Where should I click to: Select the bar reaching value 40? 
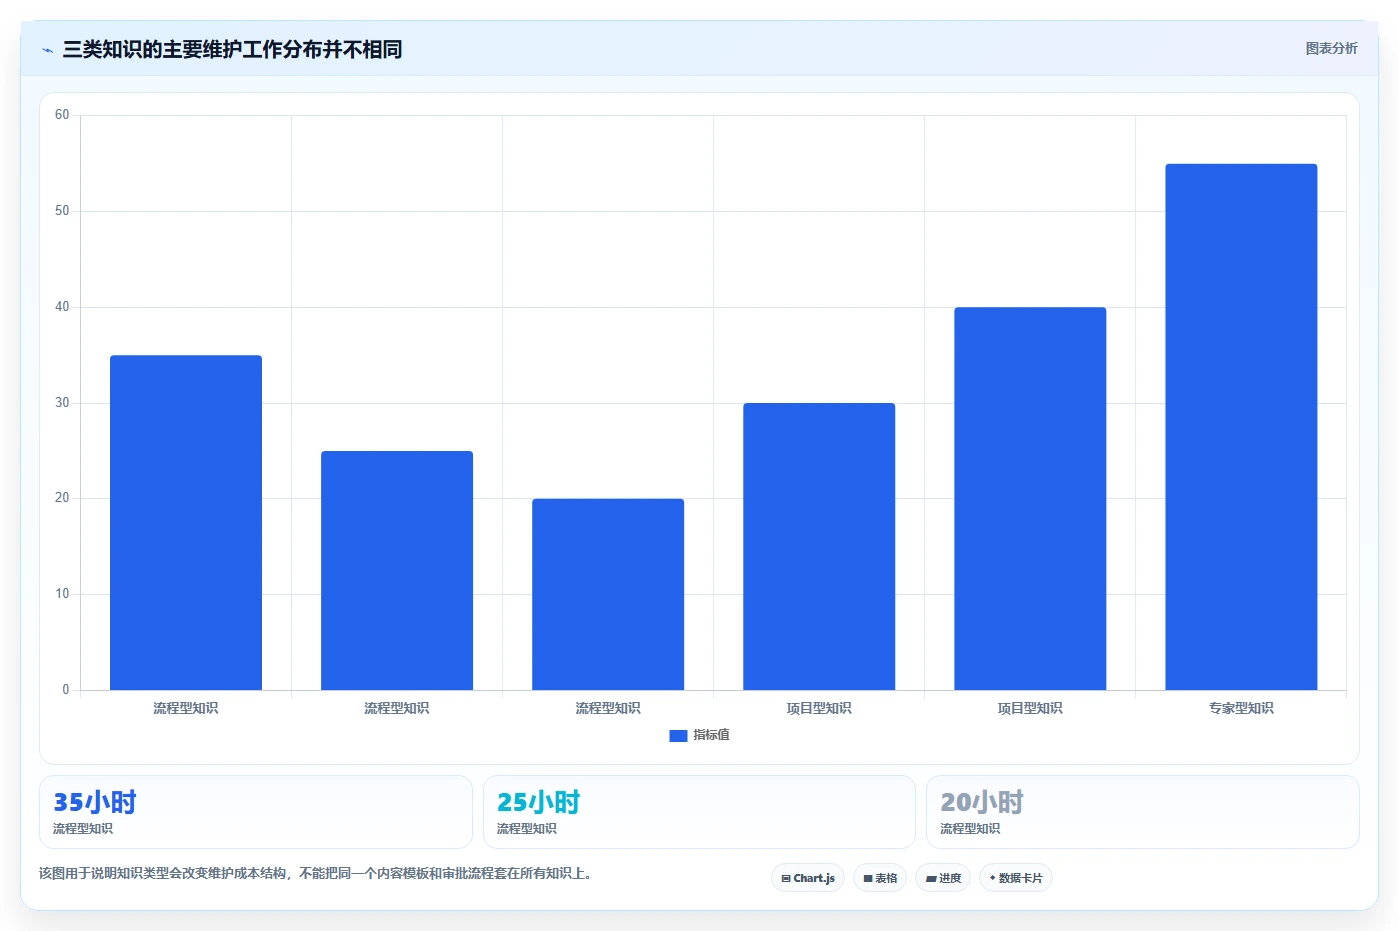click(x=1030, y=499)
